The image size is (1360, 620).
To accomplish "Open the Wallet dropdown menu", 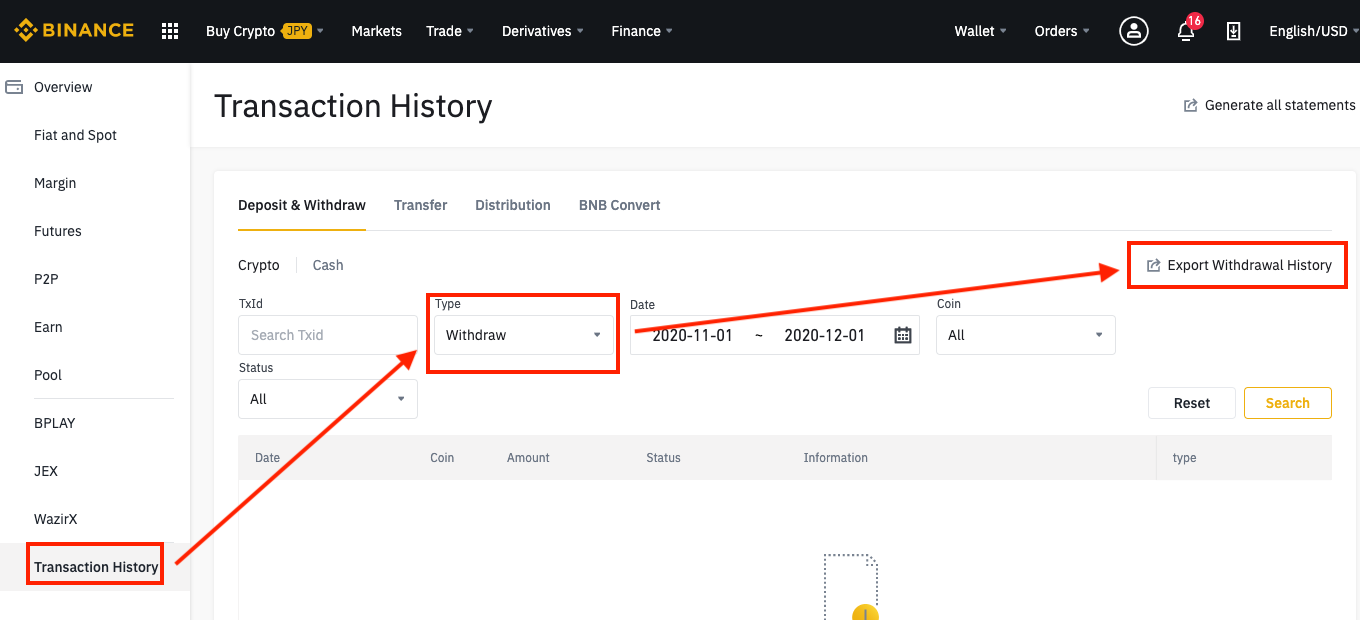I will tap(981, 31).
